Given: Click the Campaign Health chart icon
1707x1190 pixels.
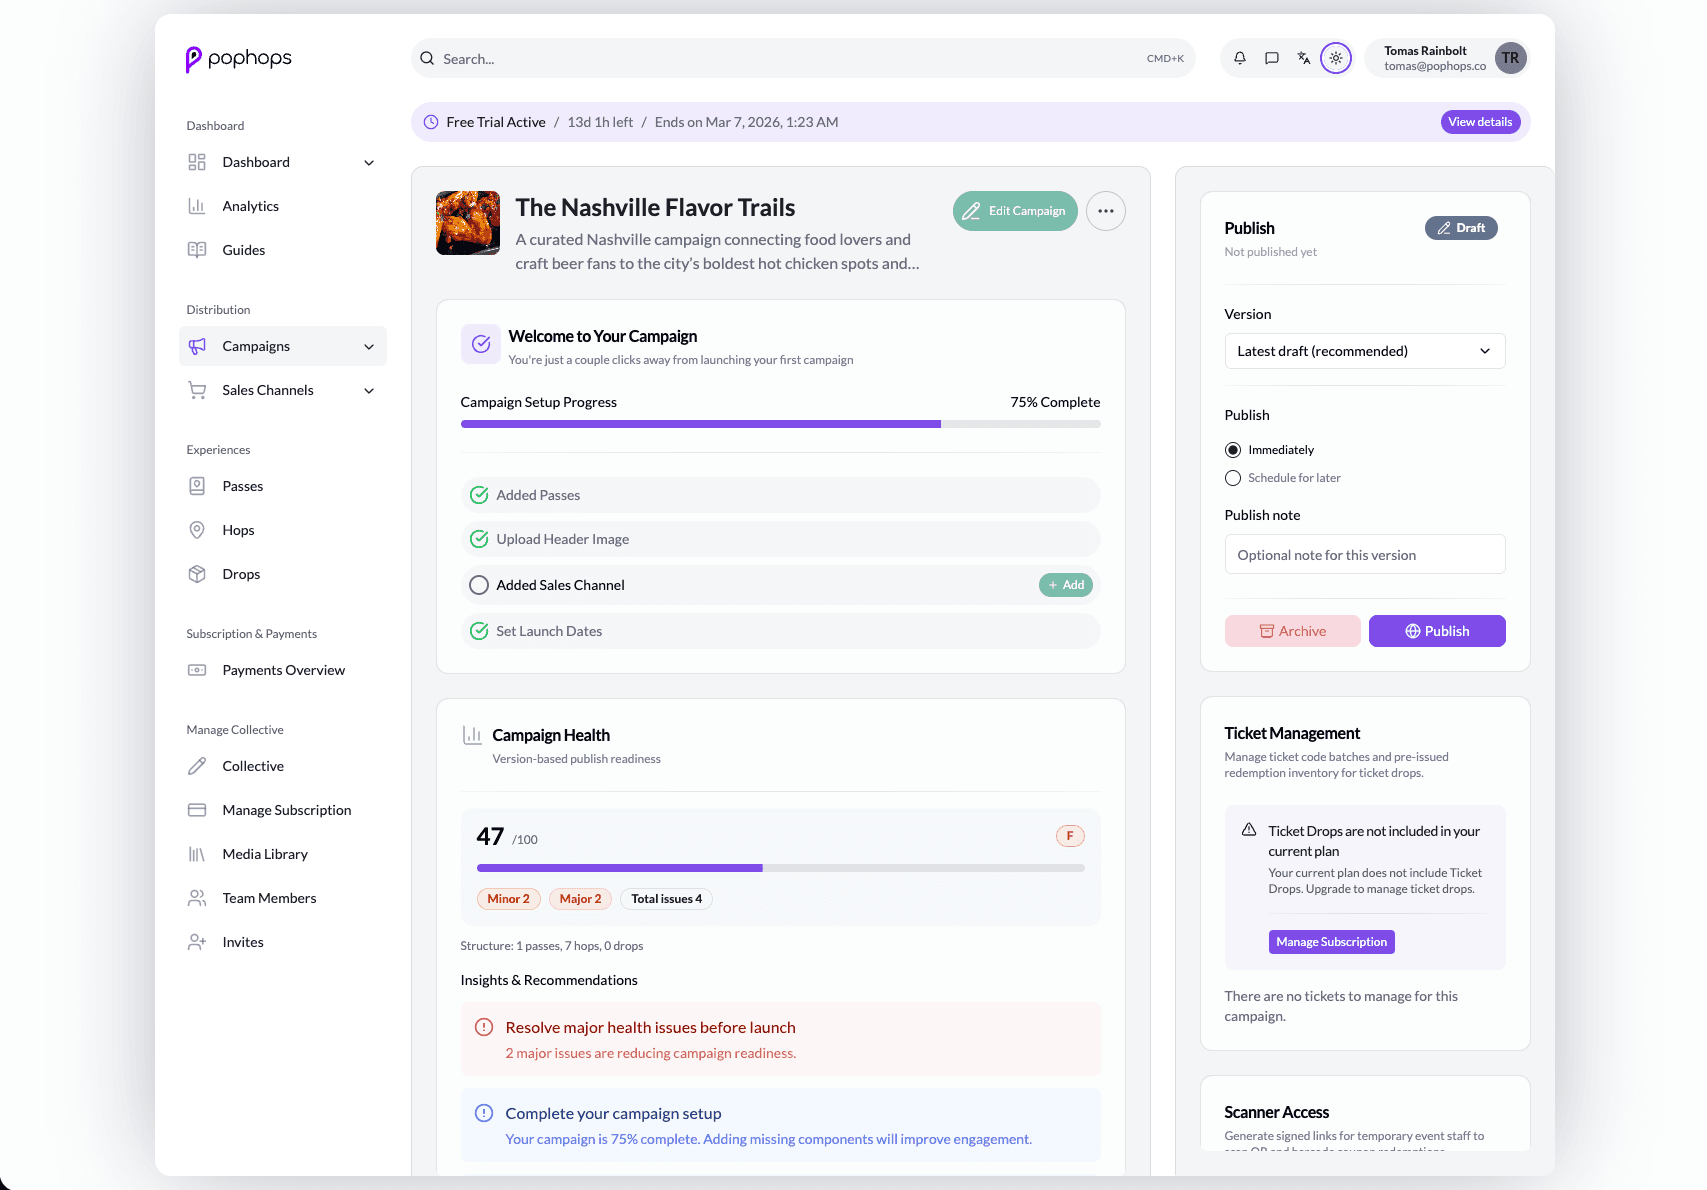Looking at the screenshot, I should tap(472, 735).
